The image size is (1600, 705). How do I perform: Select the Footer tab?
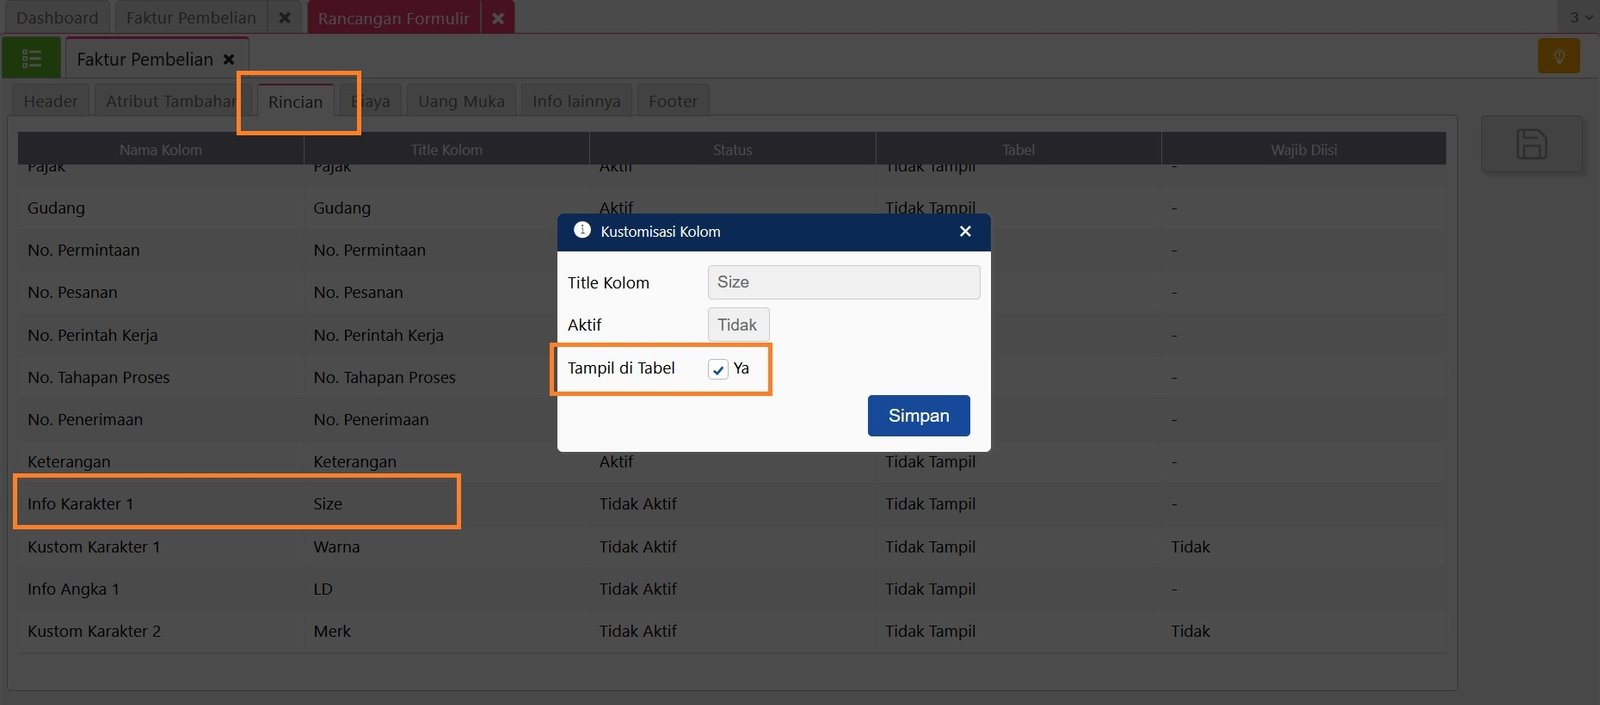pyautogui.click(x=672, y=101)
